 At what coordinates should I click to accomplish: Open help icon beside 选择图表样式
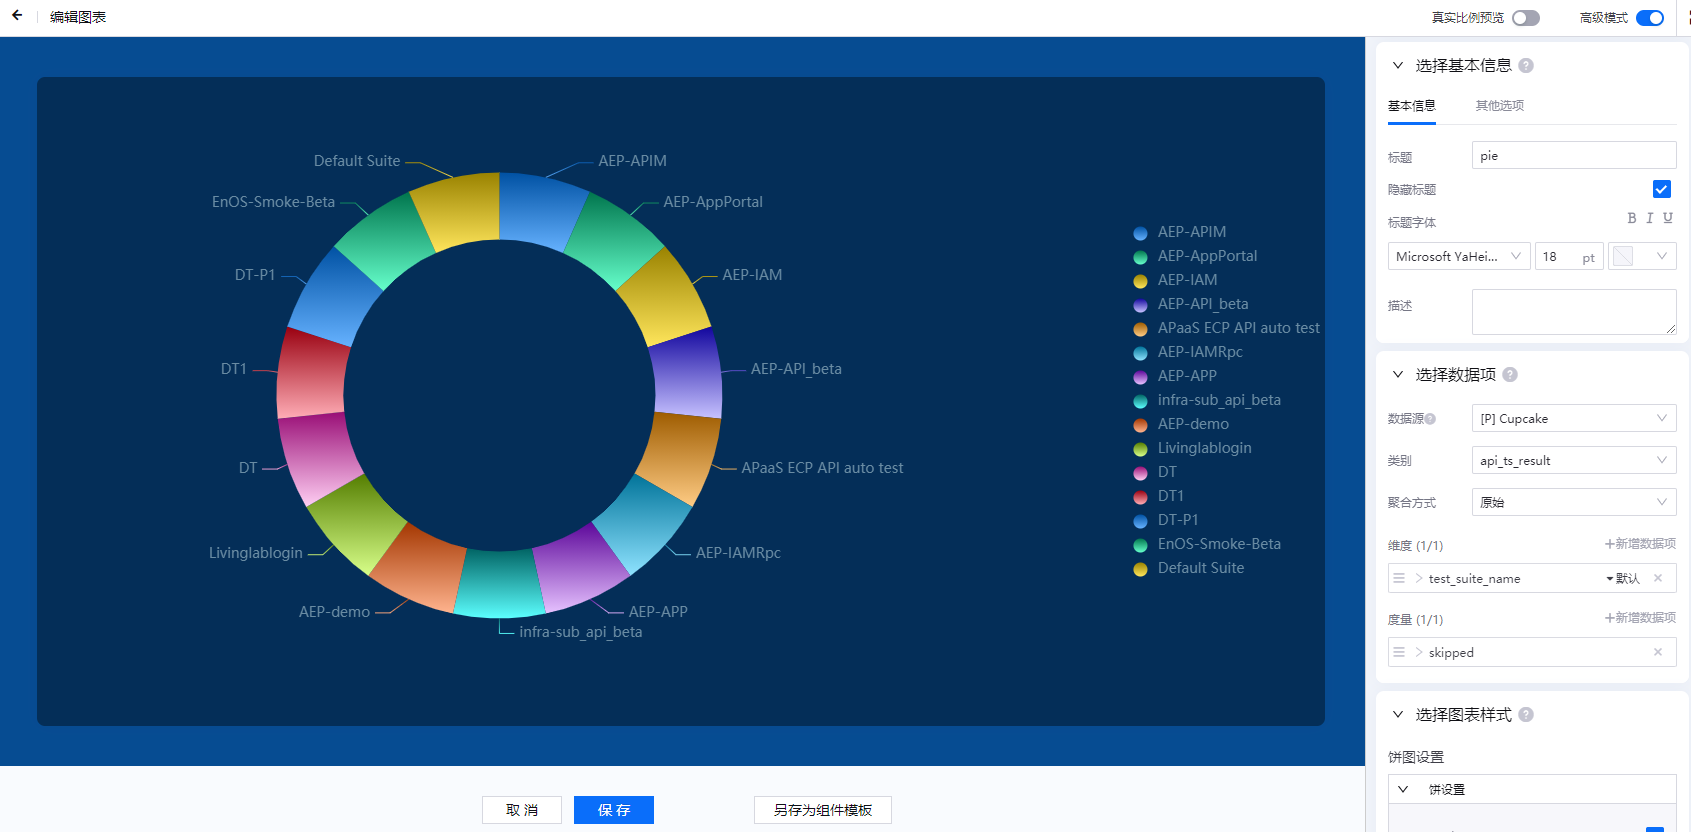click(1526, 715)
